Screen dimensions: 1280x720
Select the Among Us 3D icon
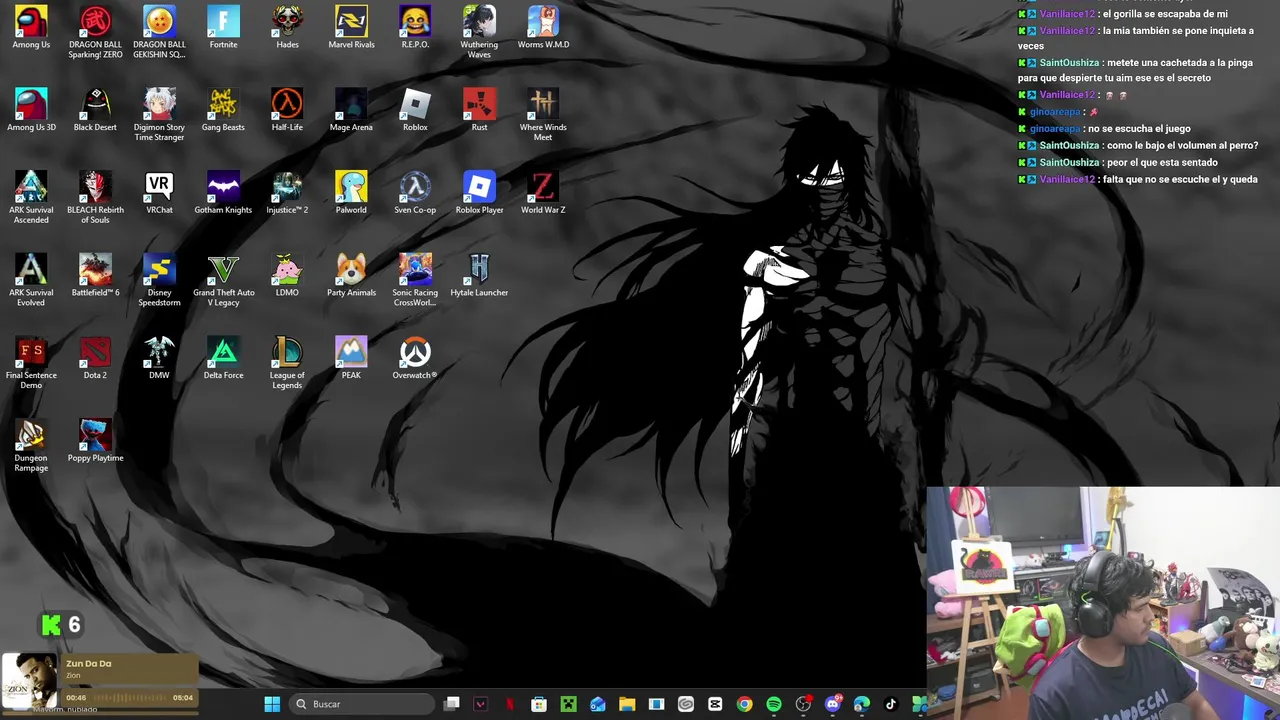pos(31,110)
